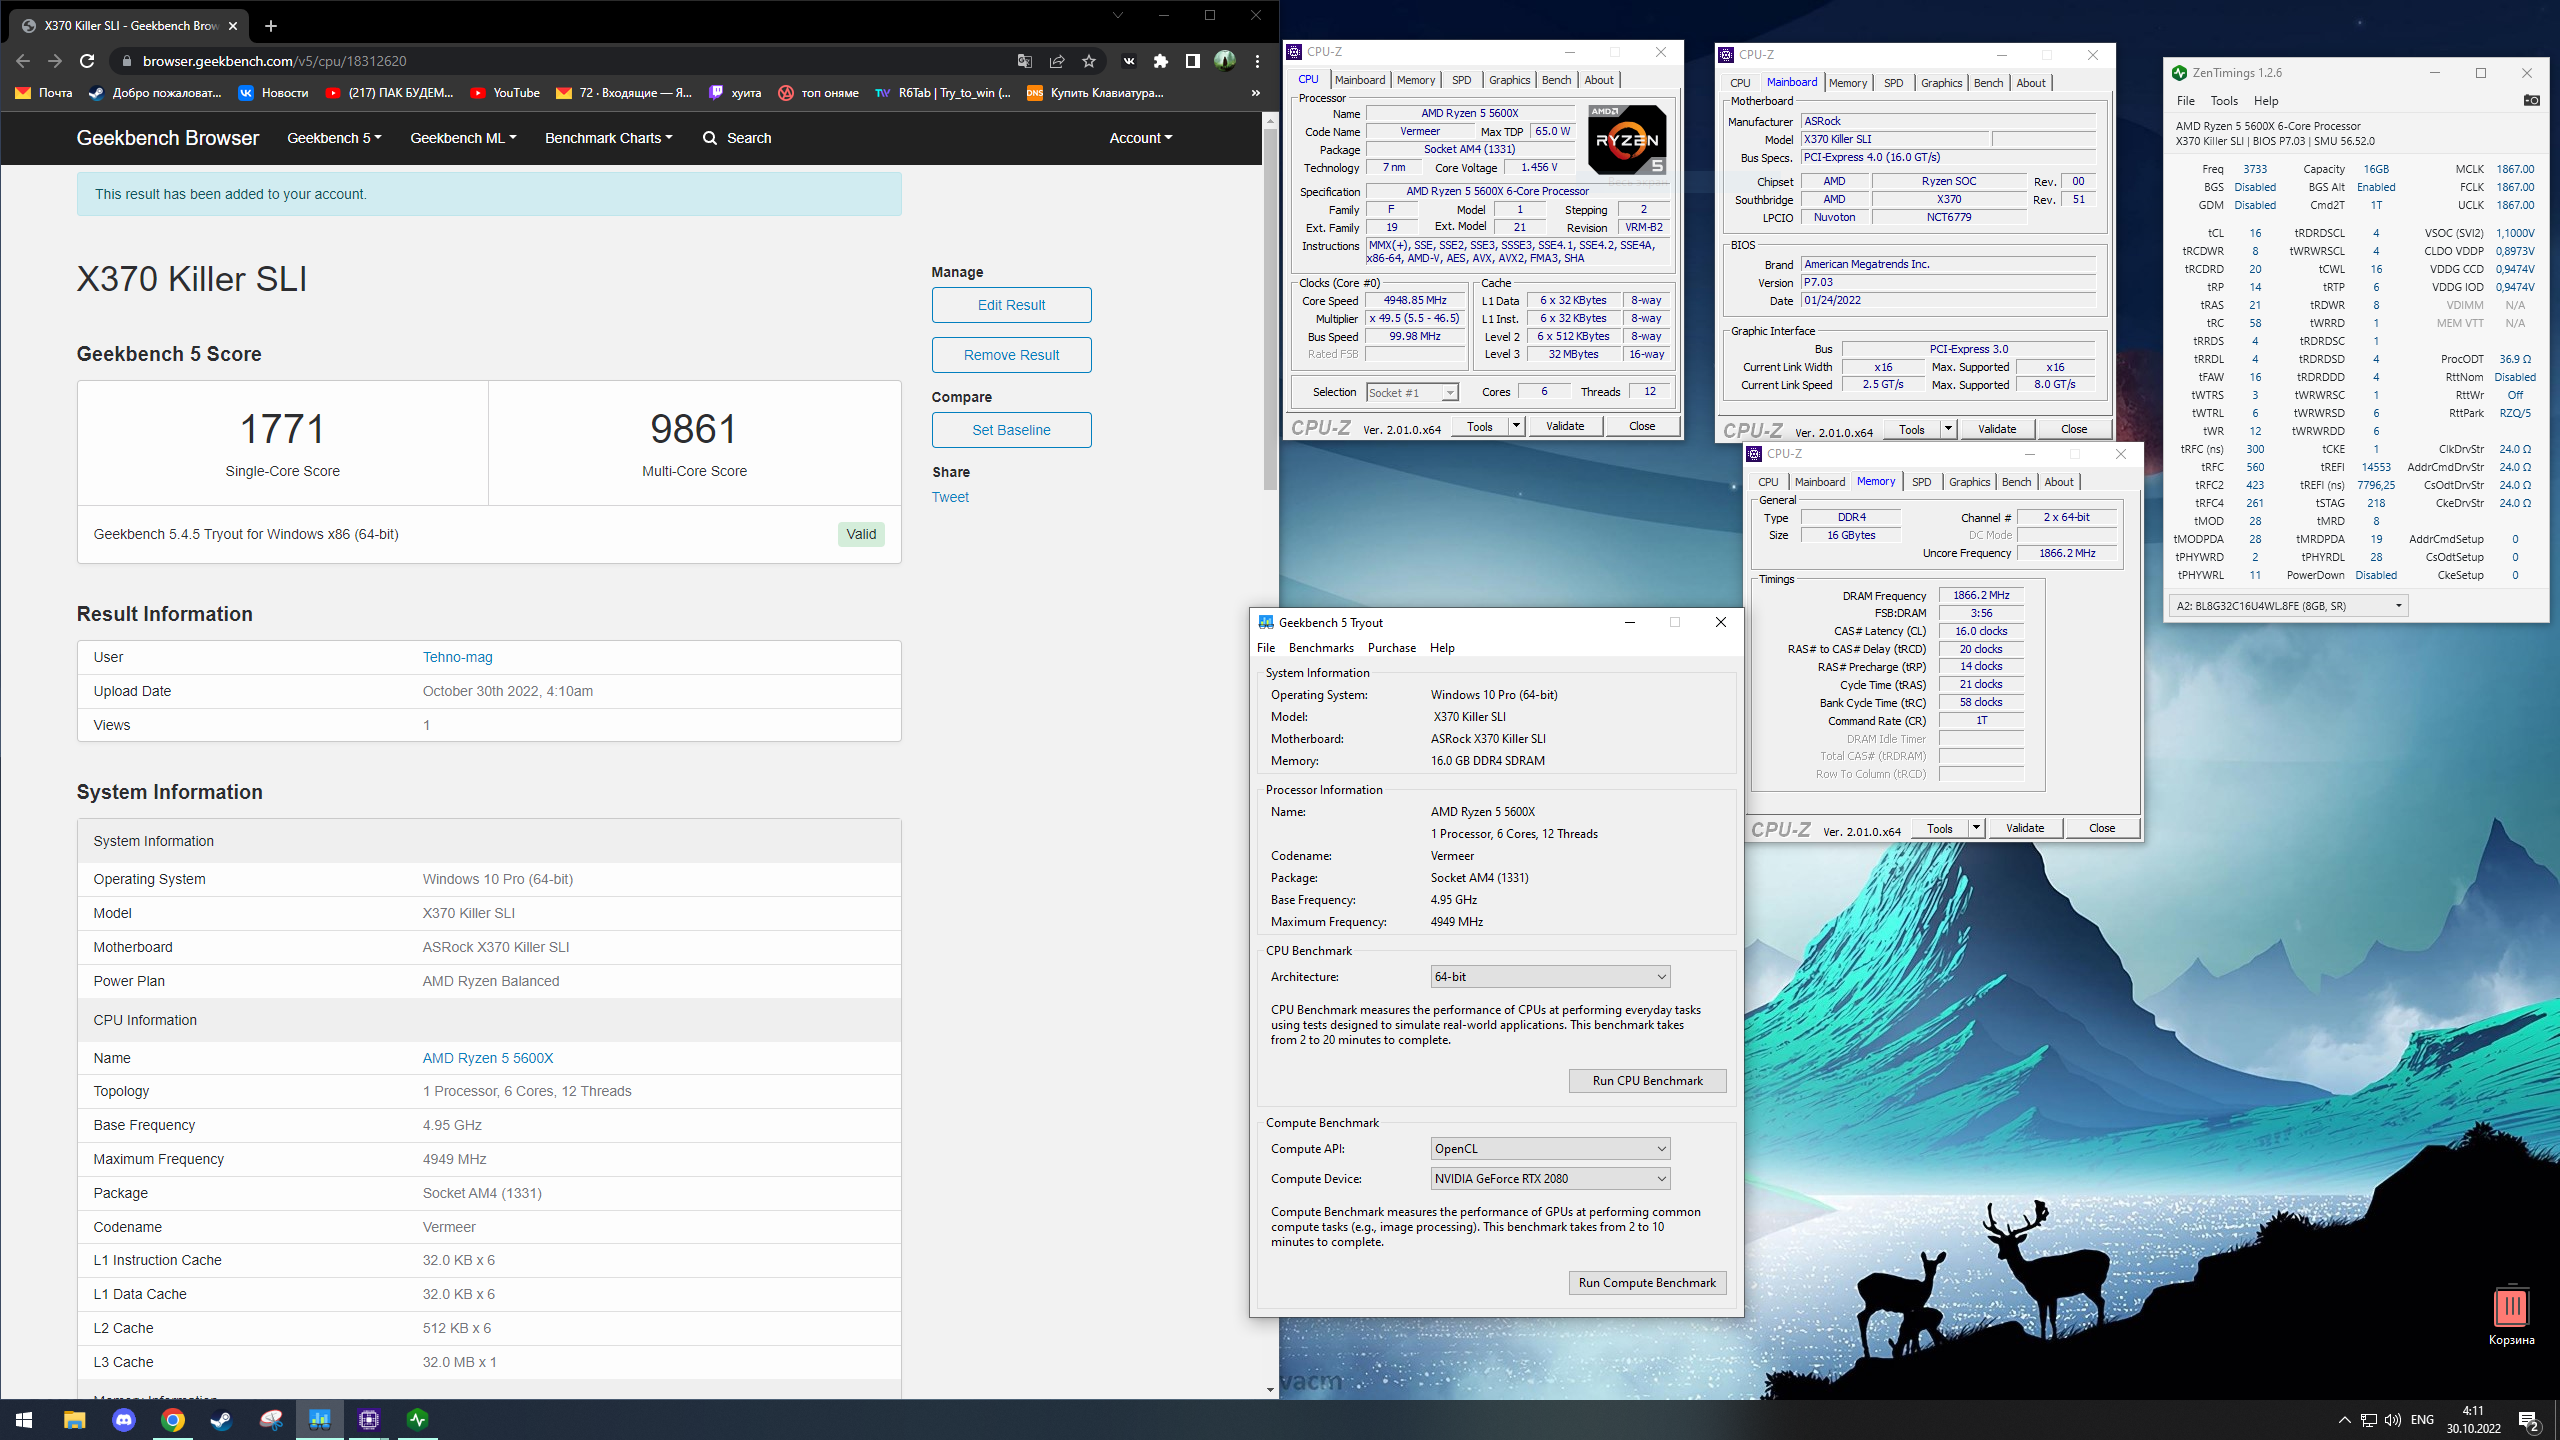
Task: Open the Bench tab in the CPU-Z CPU window
Action: click(1556, 80)
